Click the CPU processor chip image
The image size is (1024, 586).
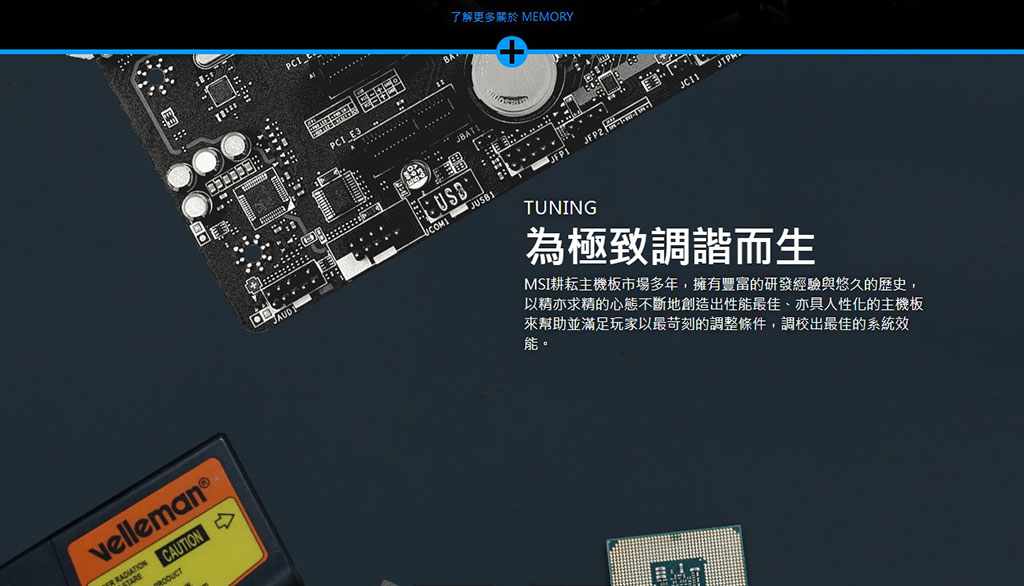(677, 556)
